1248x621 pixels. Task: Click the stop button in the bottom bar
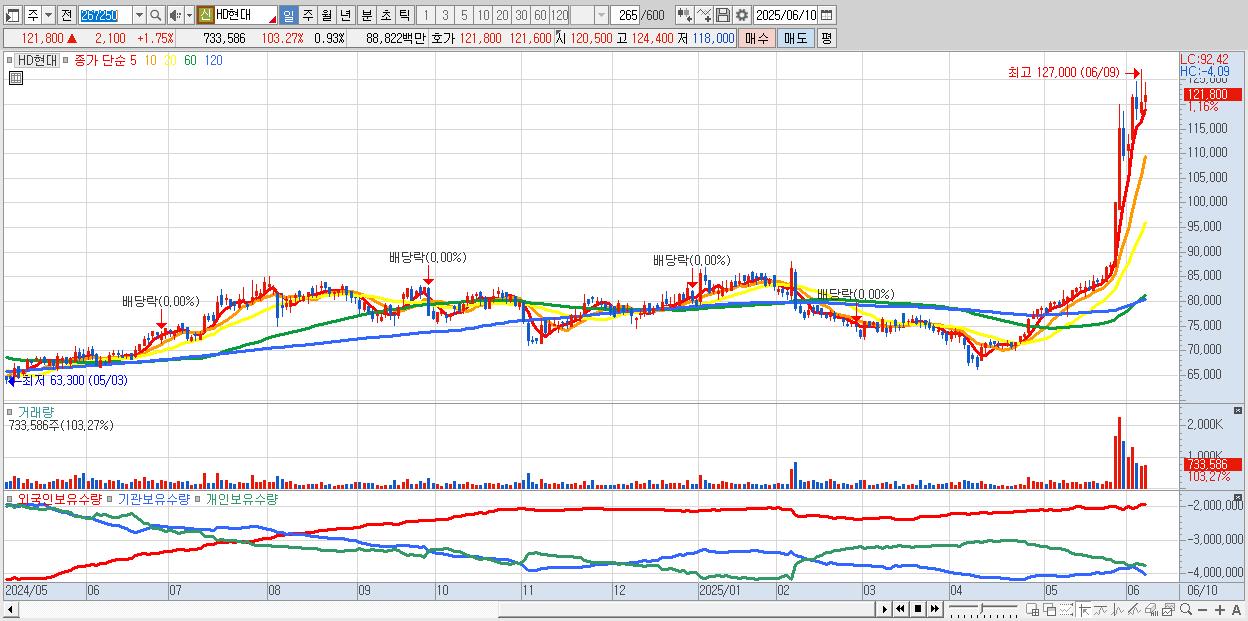(x=917, y=609)
